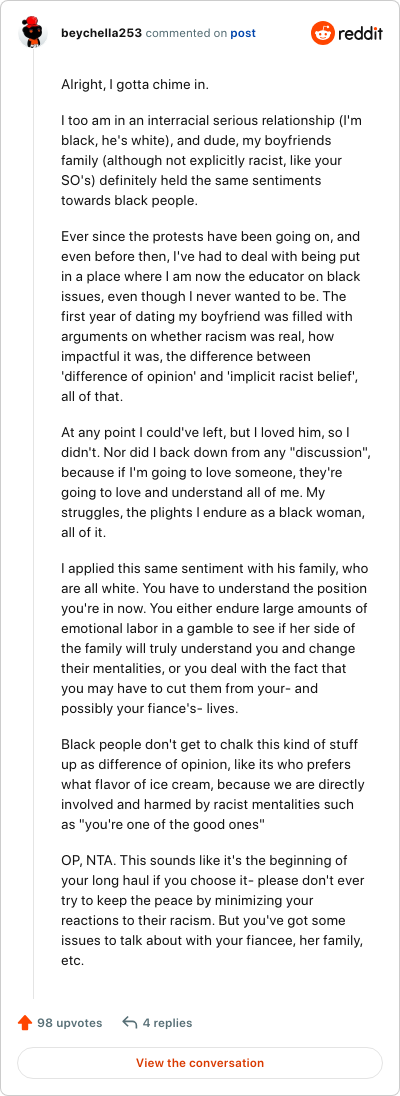Select the "98 upvotes" count
This screenshot has width=400, height=1096.
[x=70, y=1023]
